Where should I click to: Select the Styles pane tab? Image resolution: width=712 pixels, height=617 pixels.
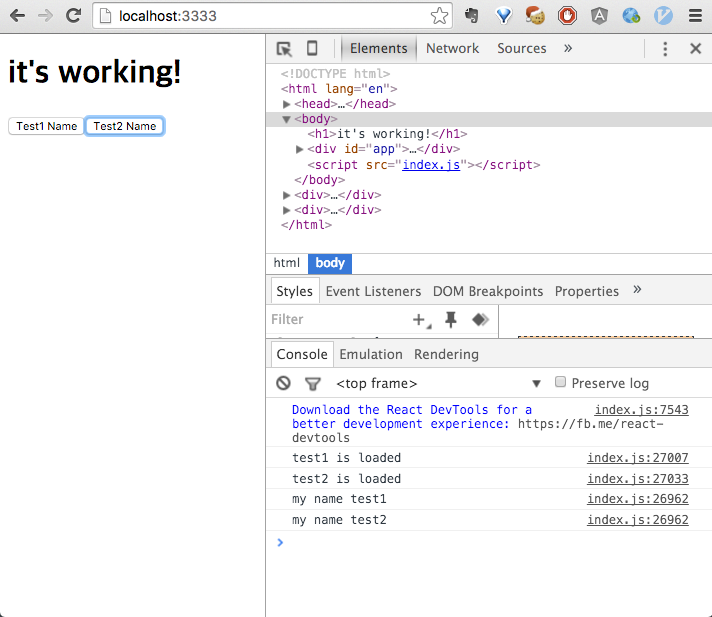tap(294, 291)
